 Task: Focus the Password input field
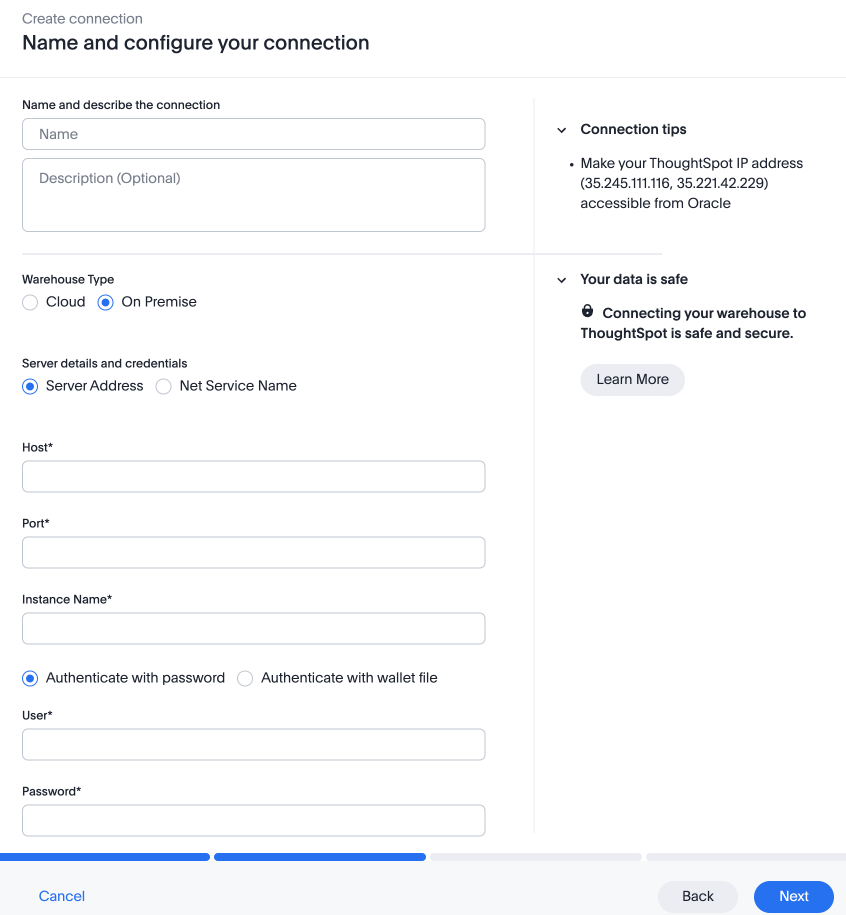pyautogui.click(x=254, y=820)
